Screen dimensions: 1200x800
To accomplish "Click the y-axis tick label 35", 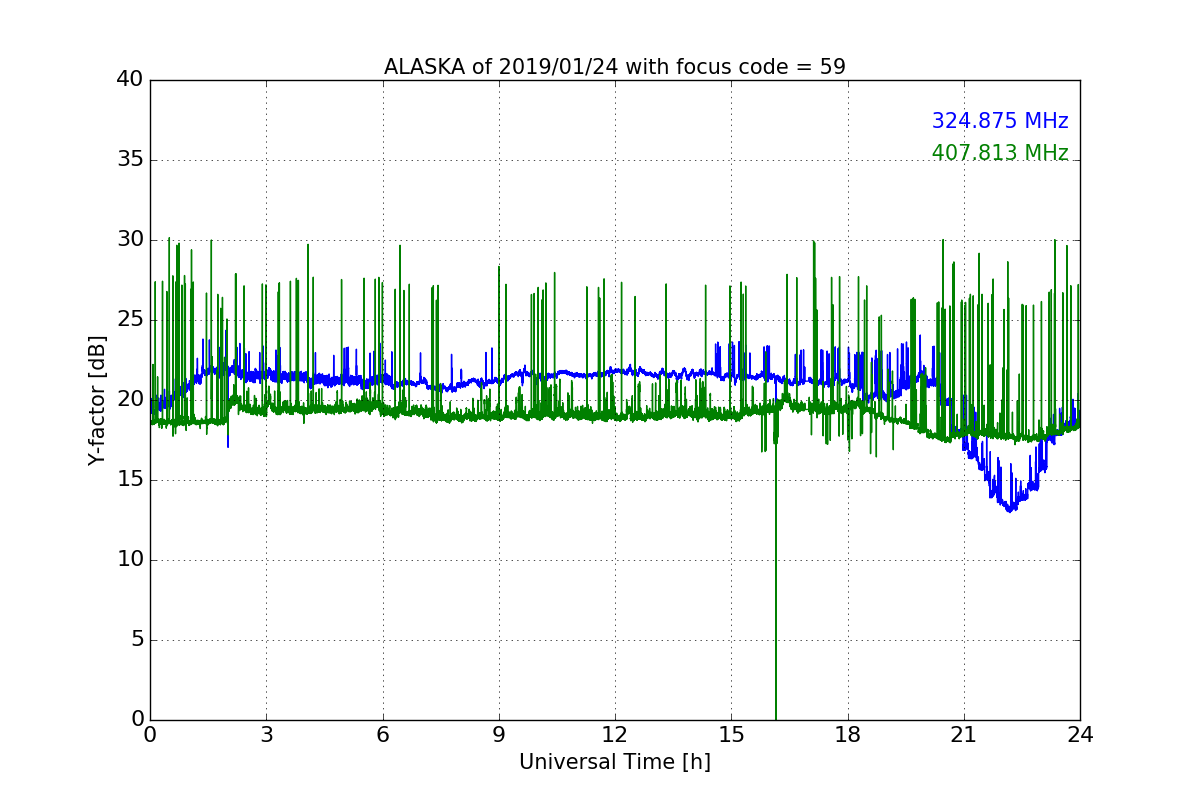I will [130, 159].
